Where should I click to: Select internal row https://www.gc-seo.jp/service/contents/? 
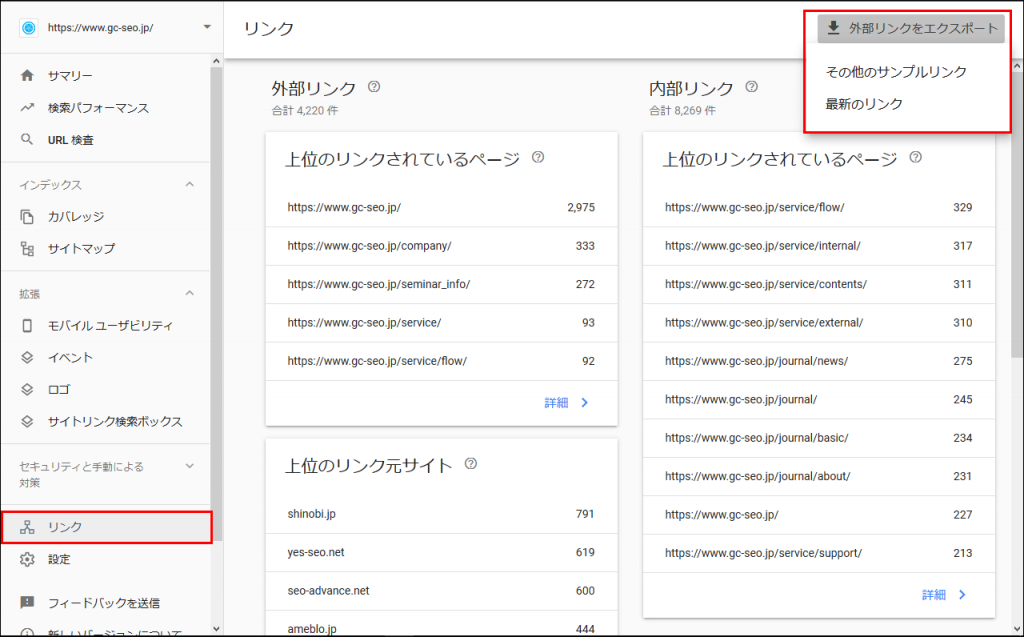(x=819, y=284)
